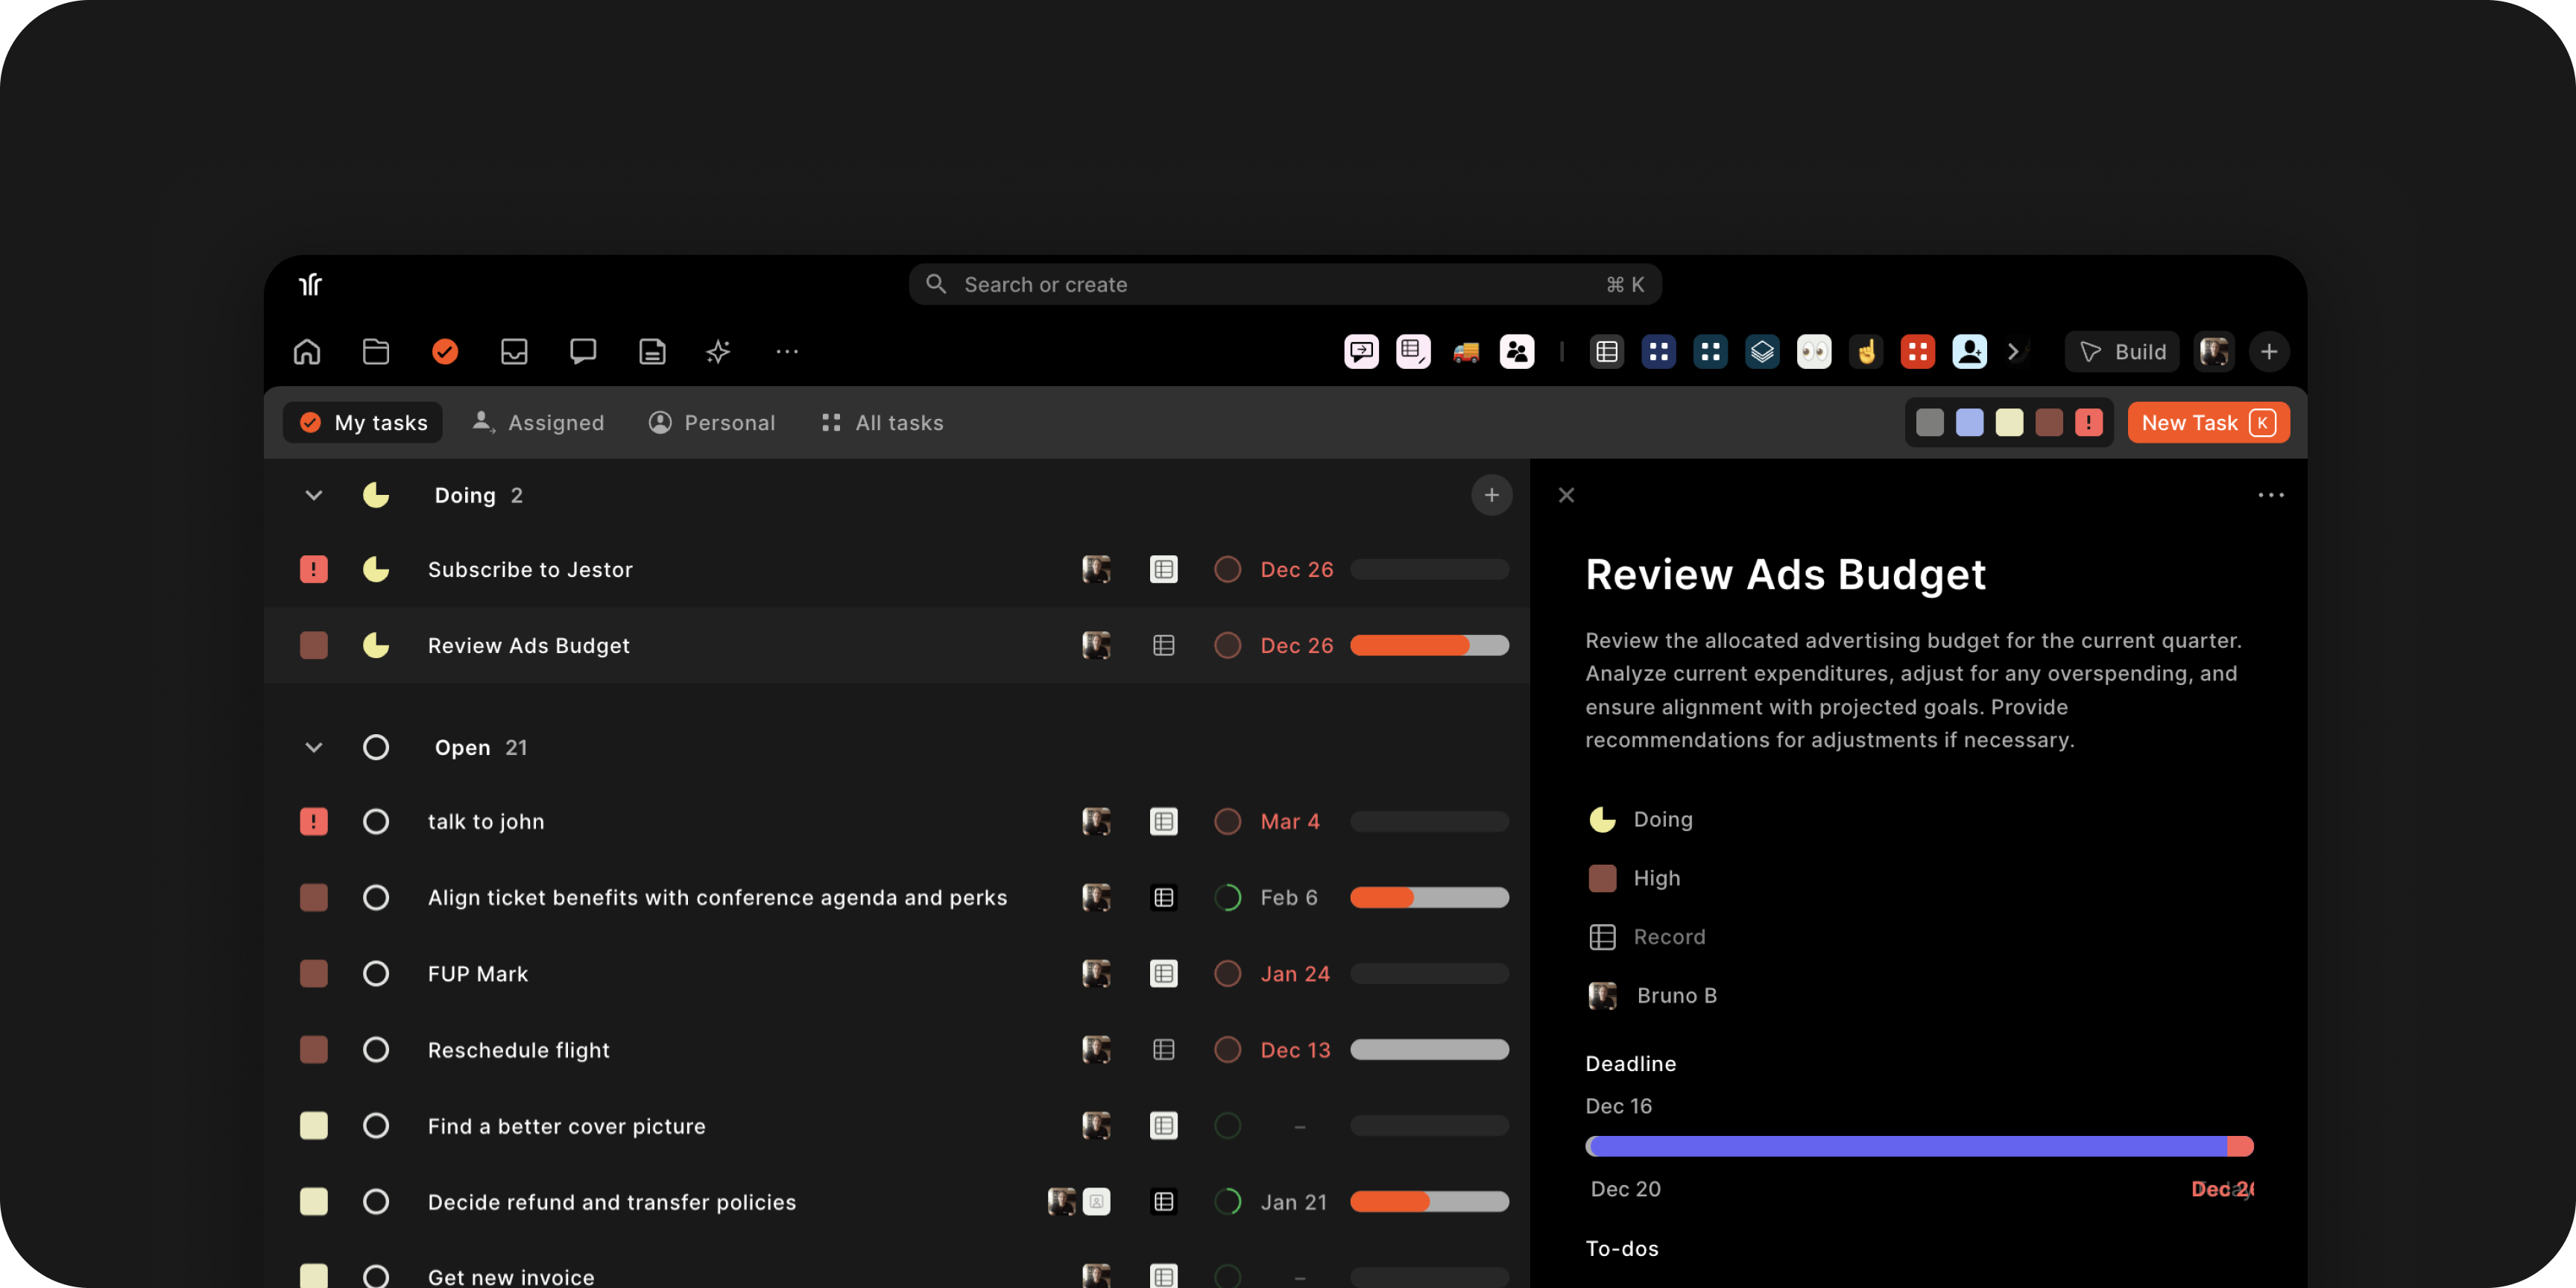Check the circle next to 'FUP Mark'
Screen dimensions: 2576x1288
(x=376, y=973)
